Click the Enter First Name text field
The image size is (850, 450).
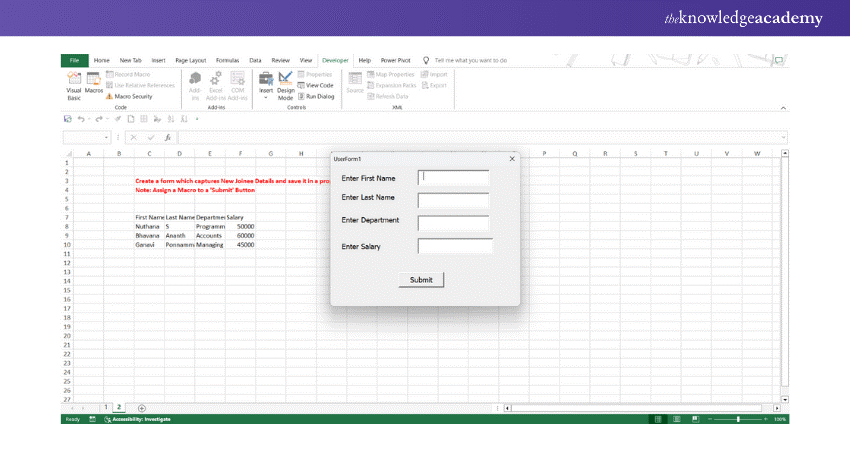coord(453,178)
